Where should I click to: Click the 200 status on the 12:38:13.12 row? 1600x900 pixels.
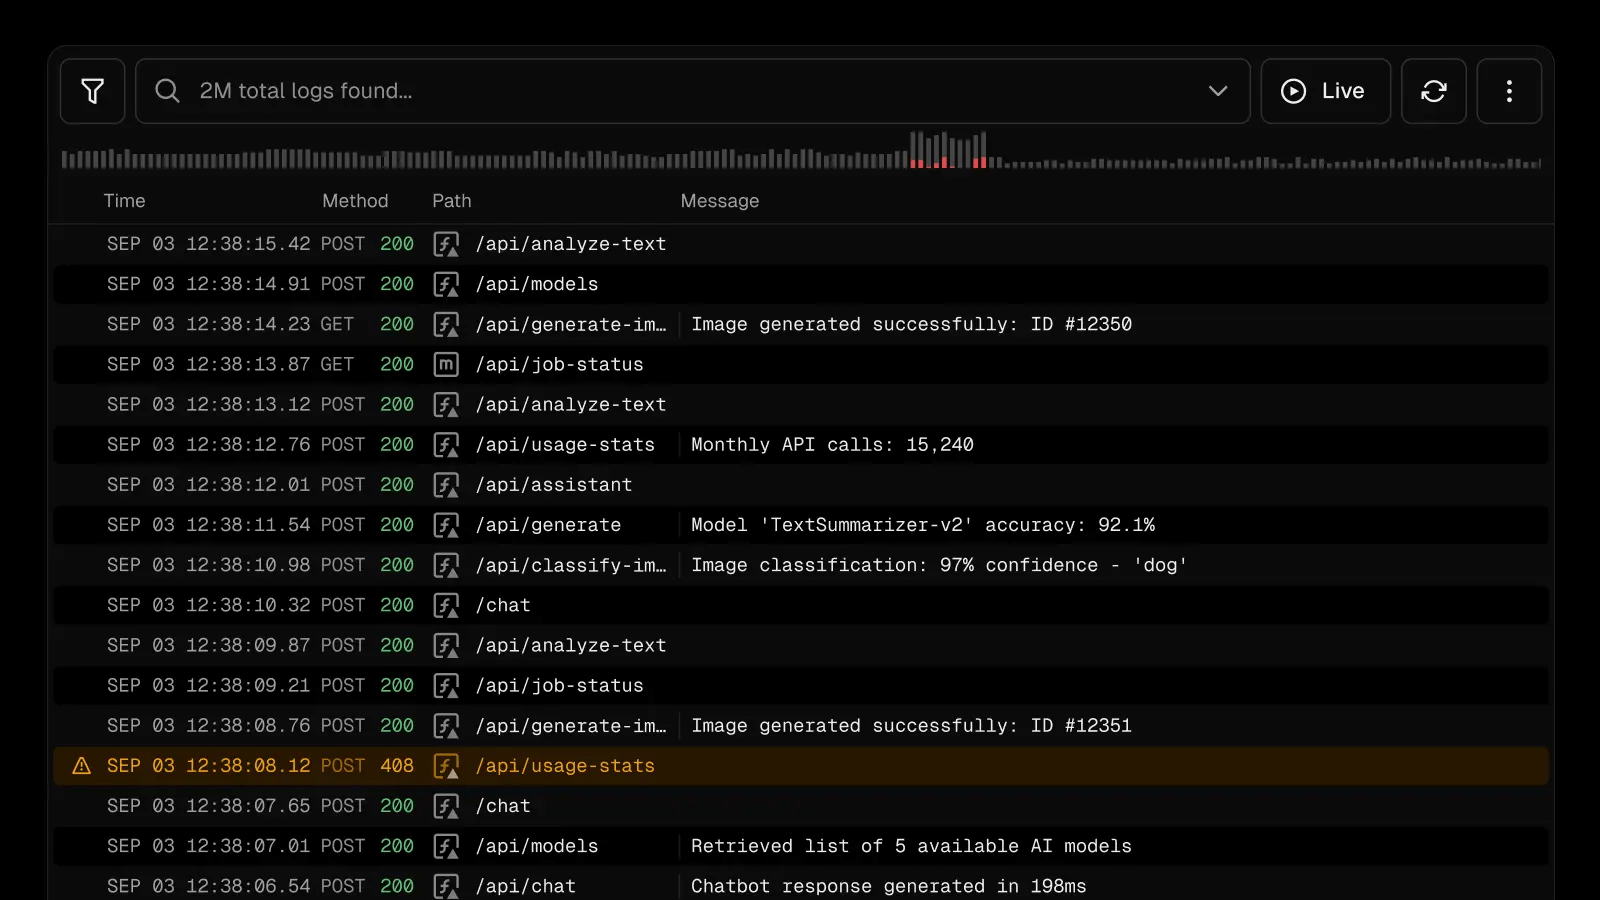[x=397, y=405]
